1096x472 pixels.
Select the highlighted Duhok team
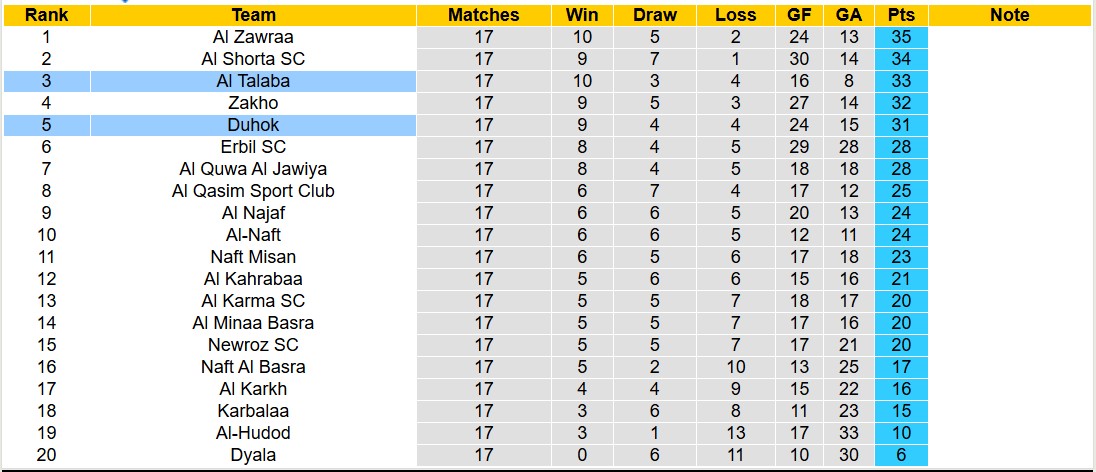click(253, 125)
